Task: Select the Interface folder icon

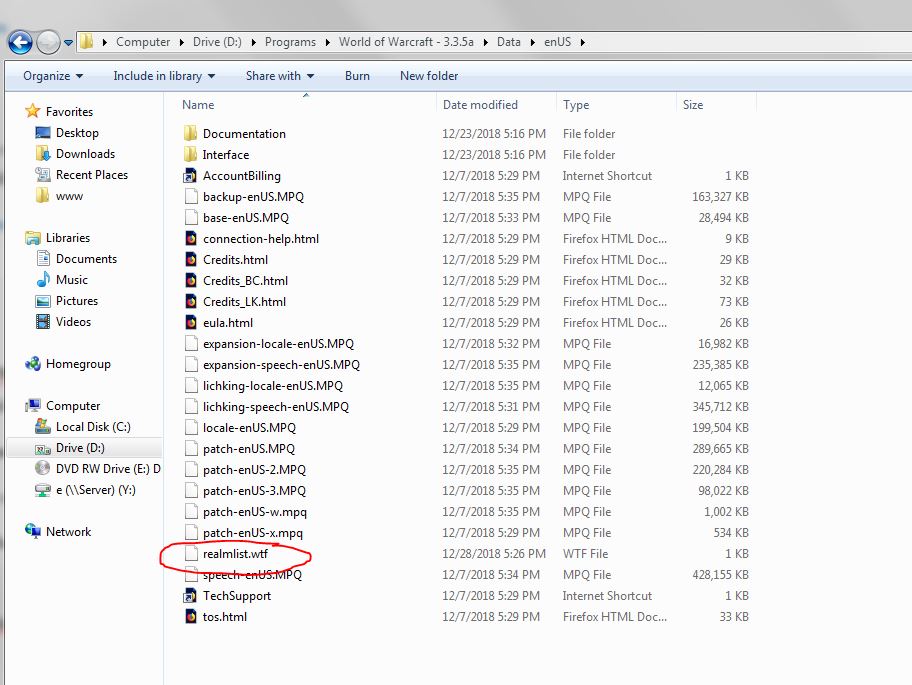Action: click(x=190, y=154)
